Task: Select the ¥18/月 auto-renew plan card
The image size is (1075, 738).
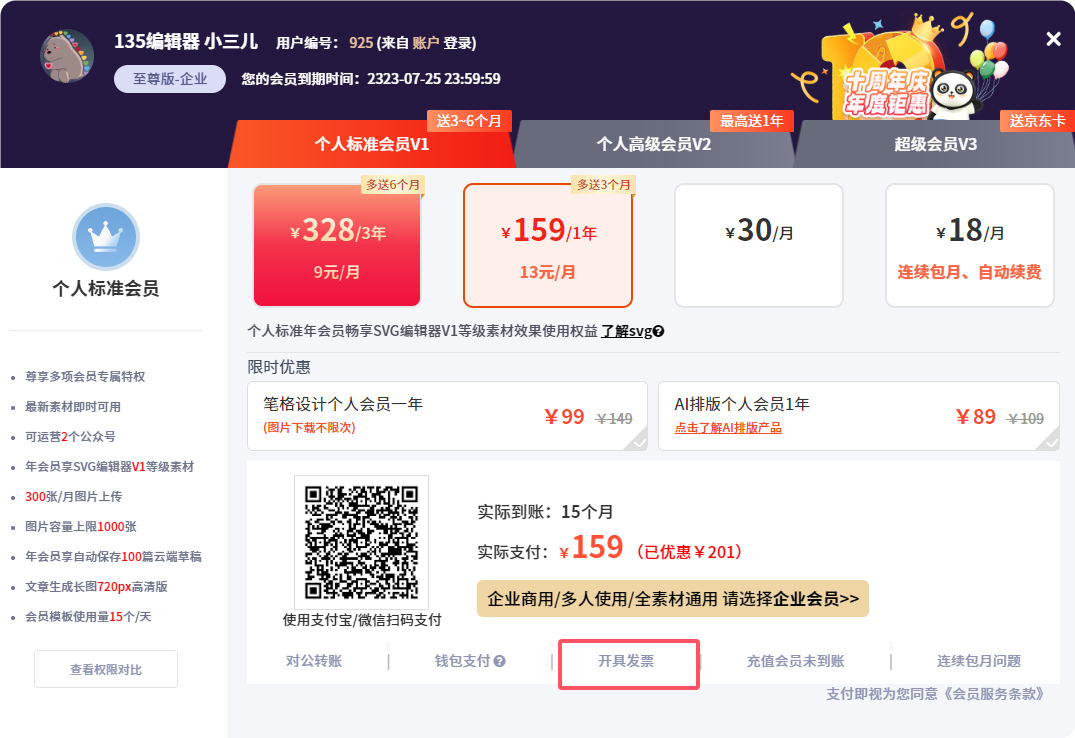Action: (969, 246)
